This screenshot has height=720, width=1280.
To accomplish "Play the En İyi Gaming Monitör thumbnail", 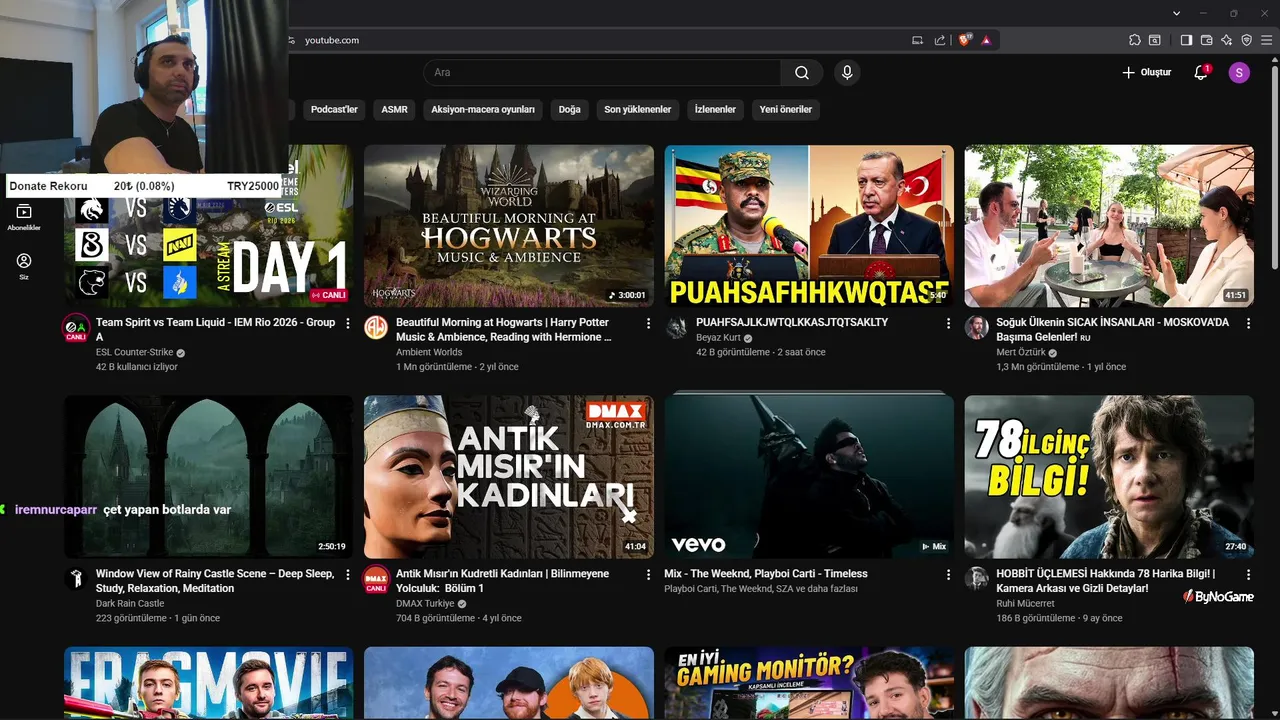I will 809,683.
